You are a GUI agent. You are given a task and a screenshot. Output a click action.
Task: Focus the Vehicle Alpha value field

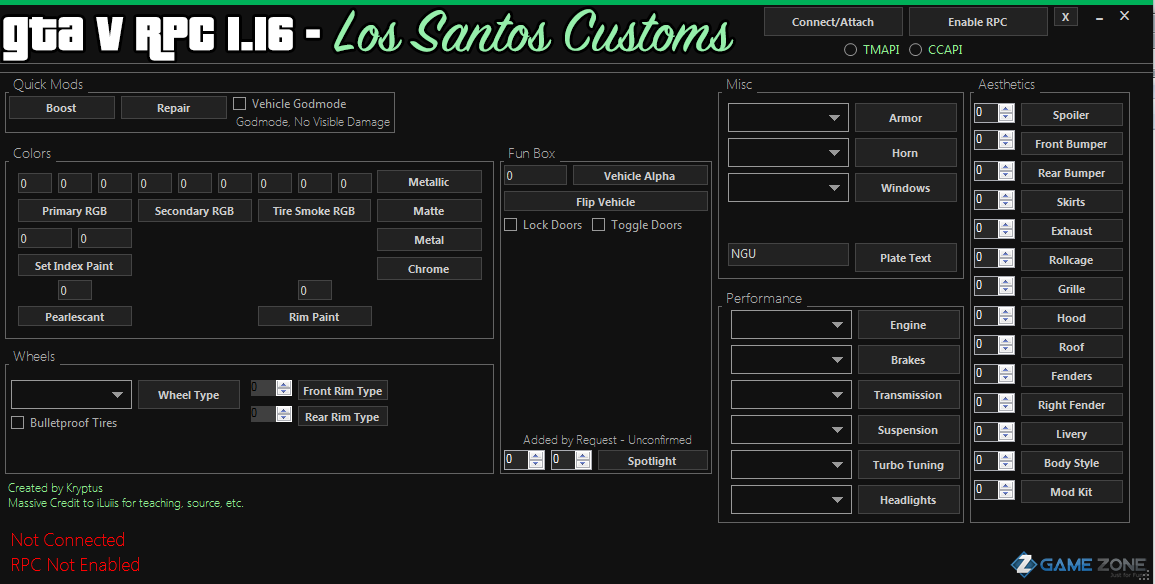click(536, 175)
